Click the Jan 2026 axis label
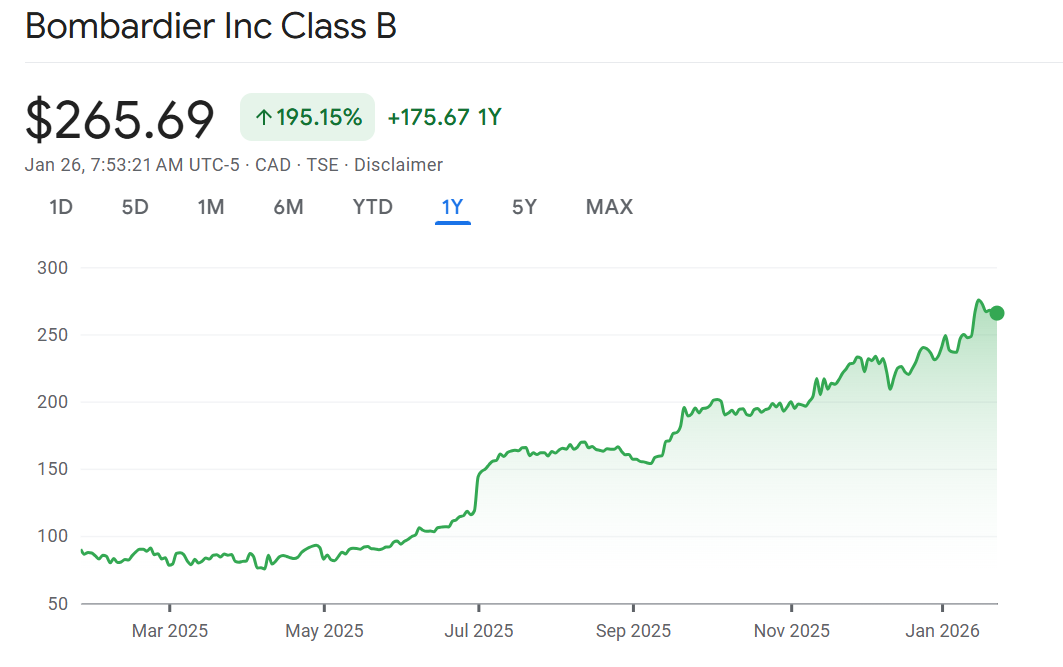 point(943,631)
